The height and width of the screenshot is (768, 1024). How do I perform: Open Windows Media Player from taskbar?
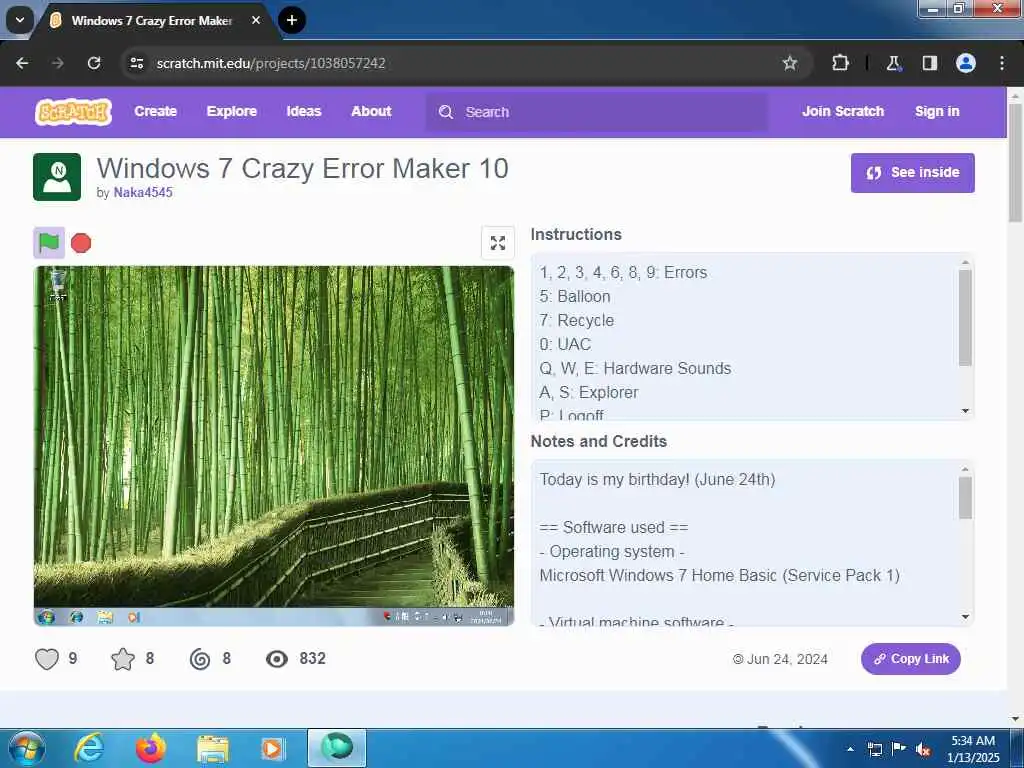[x=272, y=748]
